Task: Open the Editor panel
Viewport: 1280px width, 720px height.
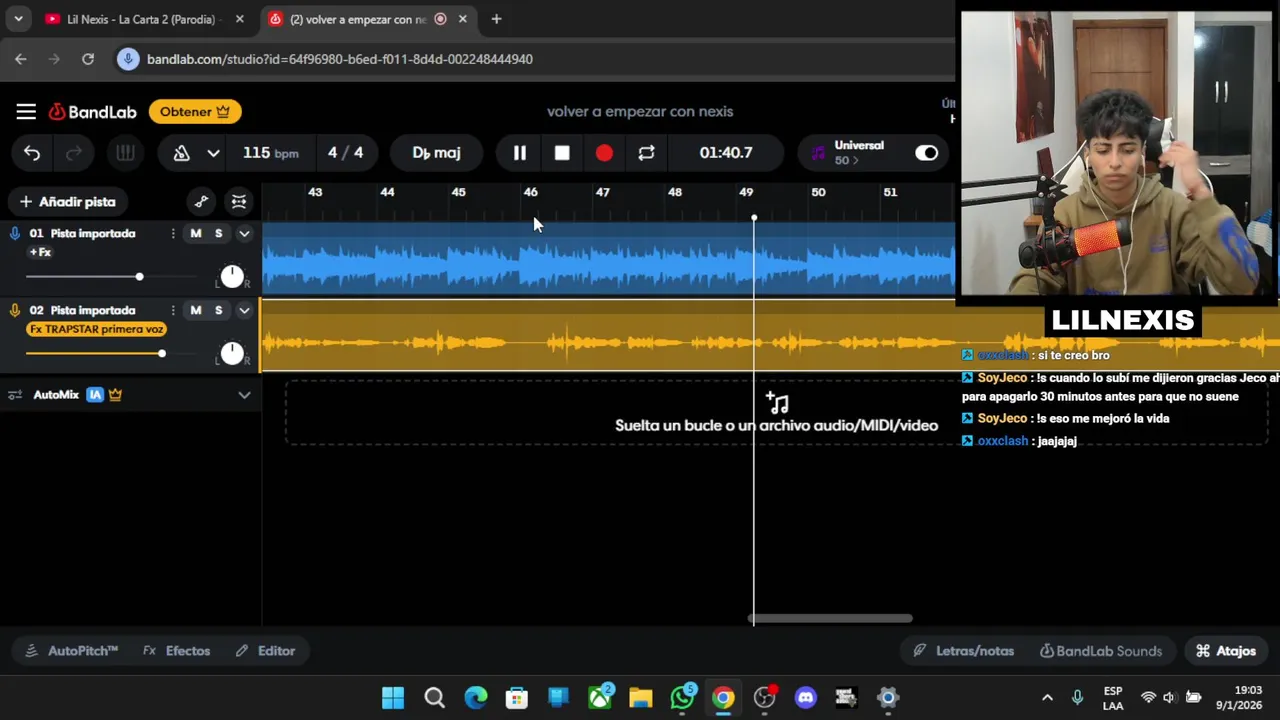Action: (265, 651)
